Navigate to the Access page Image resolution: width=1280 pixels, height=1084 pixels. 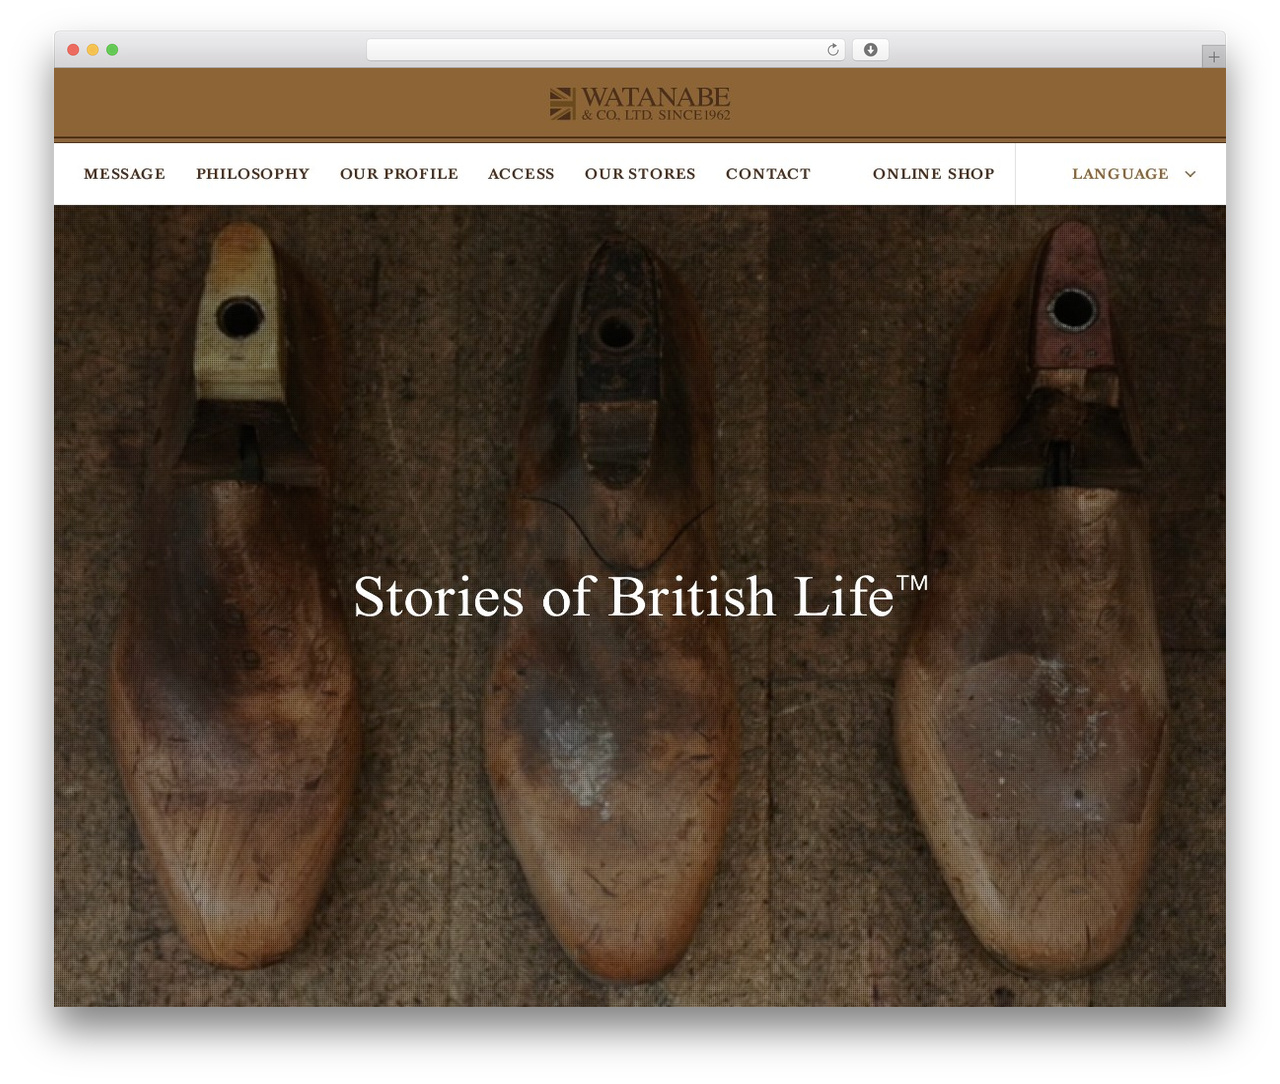pyautogui.click(x=521, y=174)
